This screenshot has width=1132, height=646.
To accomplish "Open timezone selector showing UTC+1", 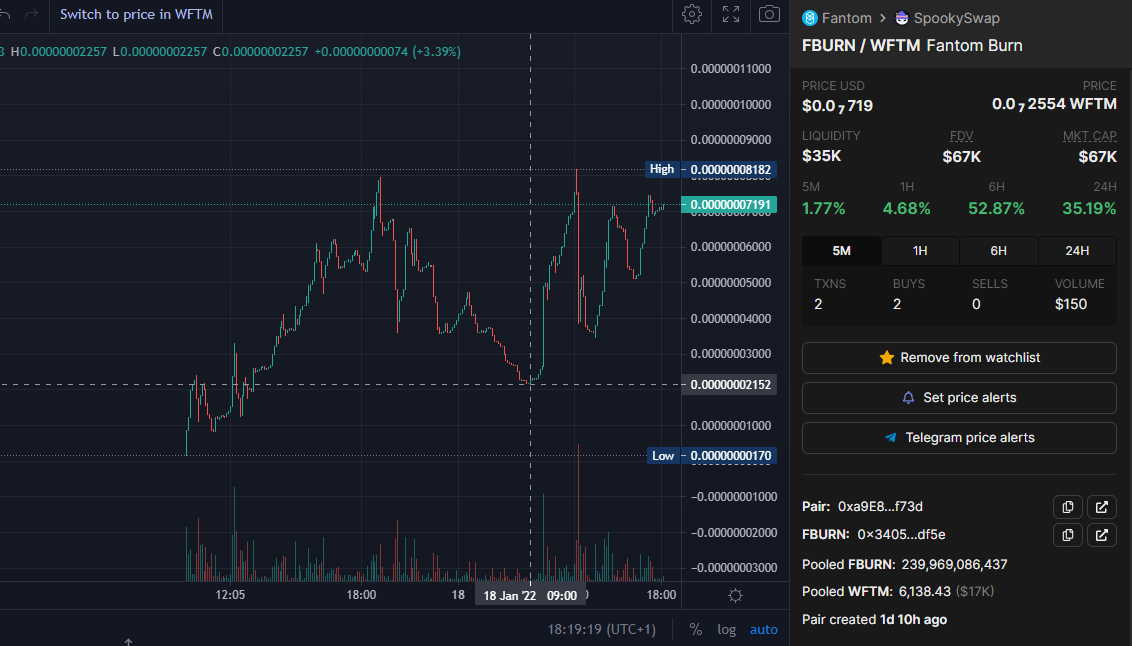I will pyautogui.click(x=601, y=629).
